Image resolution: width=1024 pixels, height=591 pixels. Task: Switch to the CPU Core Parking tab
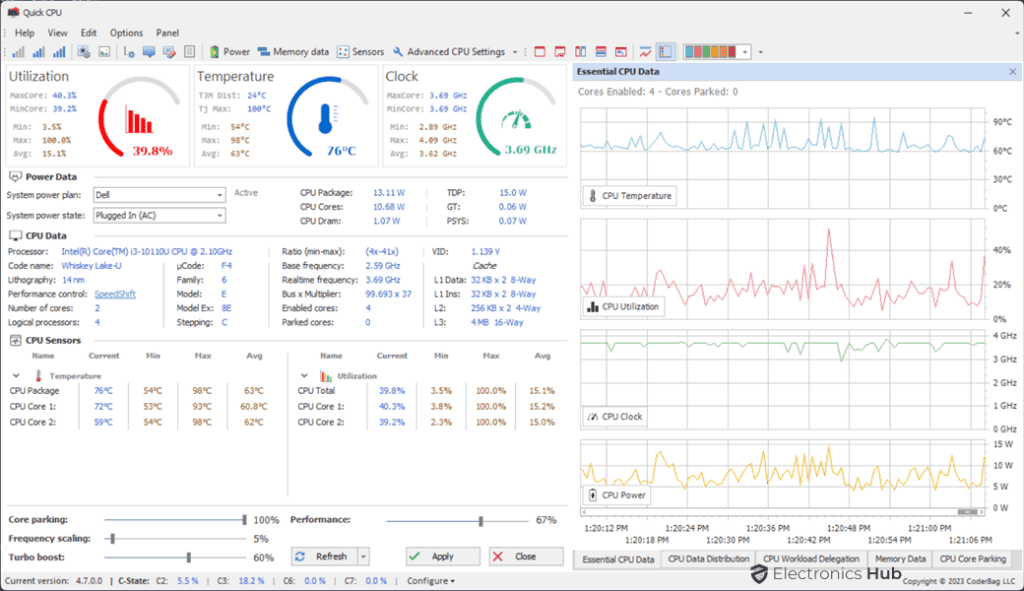click(x=975, y=558)
